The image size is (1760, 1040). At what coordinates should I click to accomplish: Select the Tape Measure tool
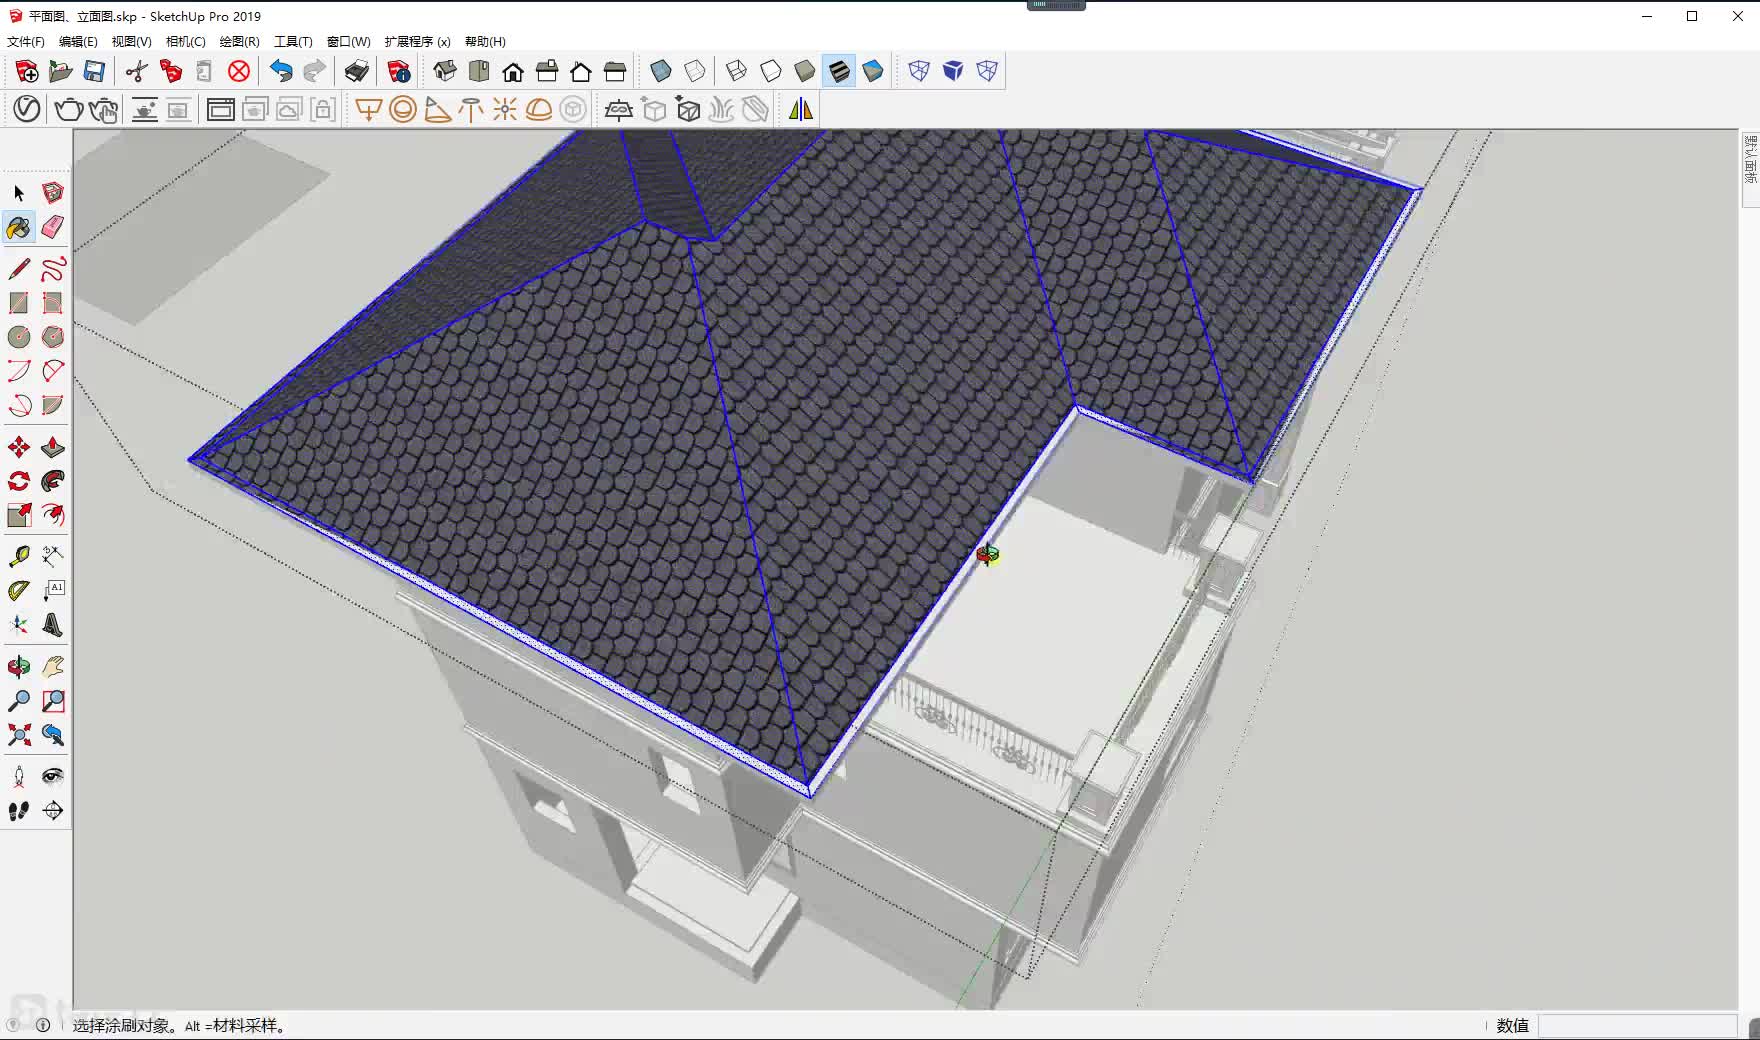pos(19,556)
